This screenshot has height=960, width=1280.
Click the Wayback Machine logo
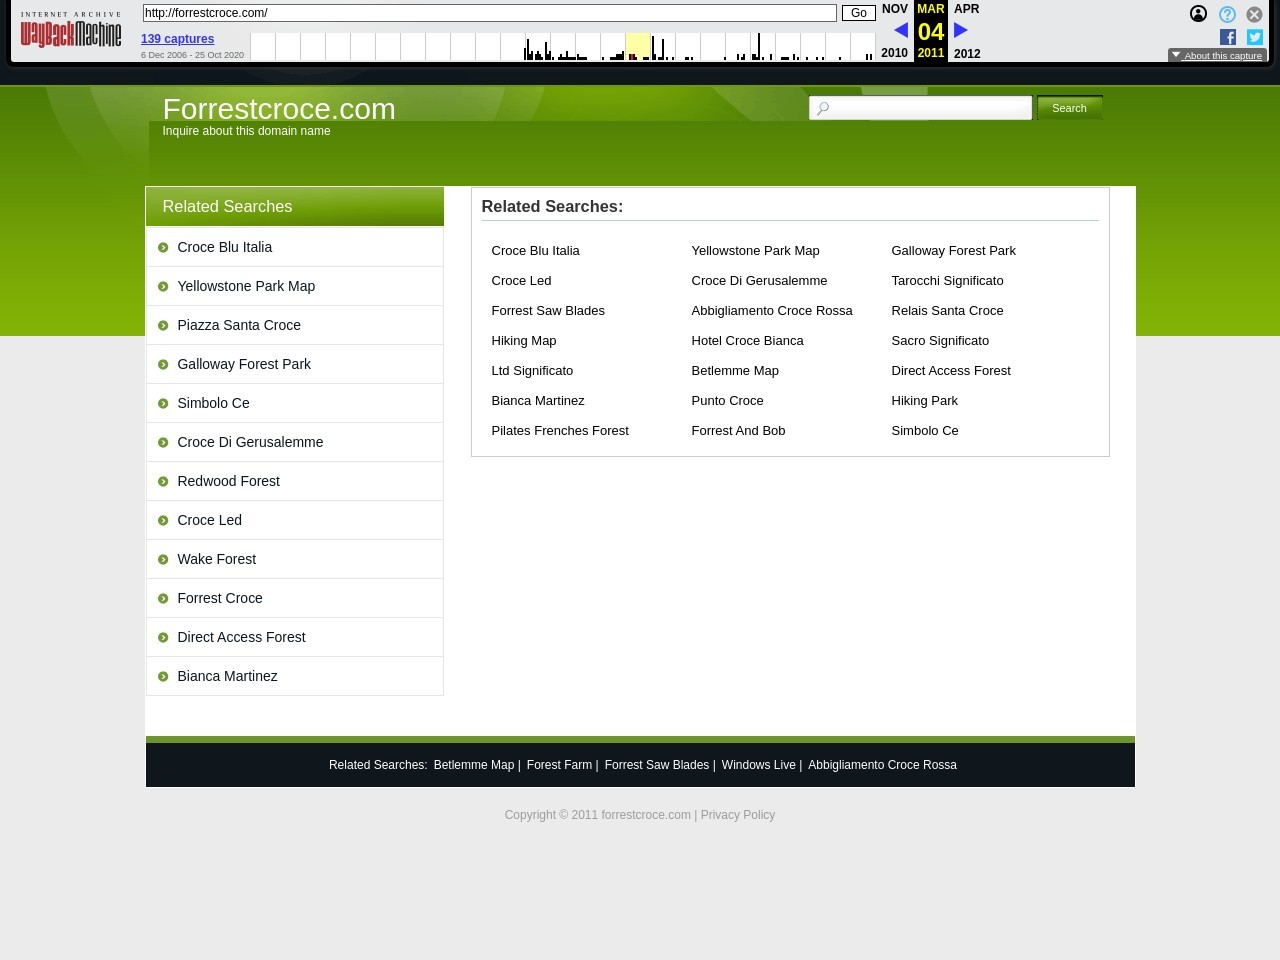pos(71,31)
